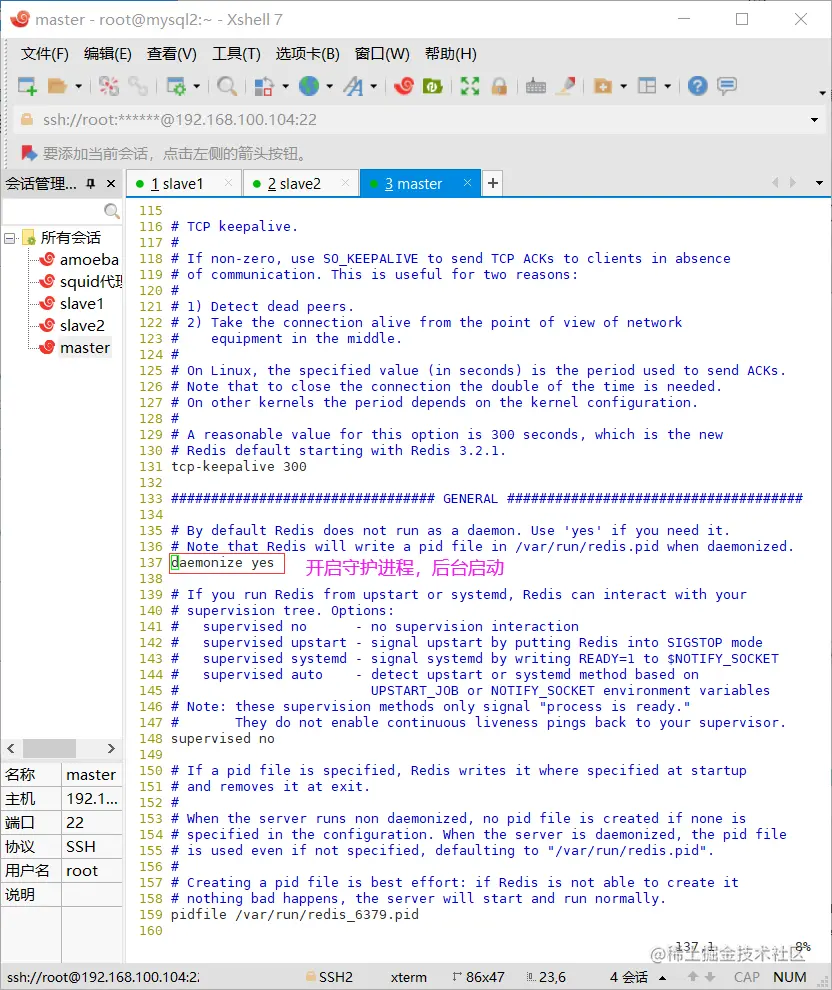The width and height of the screenshot is (832, 990).
Task: Click the session tree scroll right arrow
Action: 111,748
